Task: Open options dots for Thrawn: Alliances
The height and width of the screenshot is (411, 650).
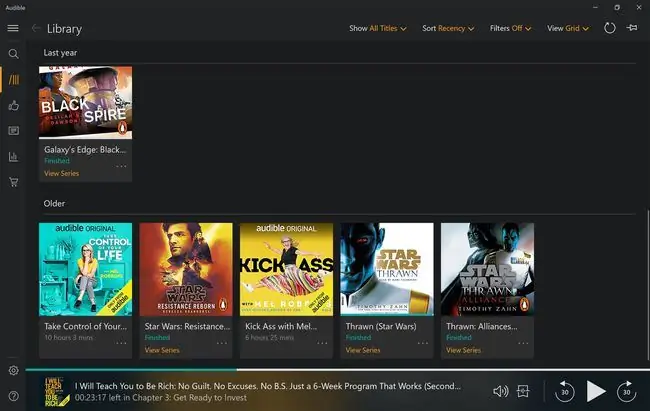Action: pyautogui.click(x=523, y=343)
